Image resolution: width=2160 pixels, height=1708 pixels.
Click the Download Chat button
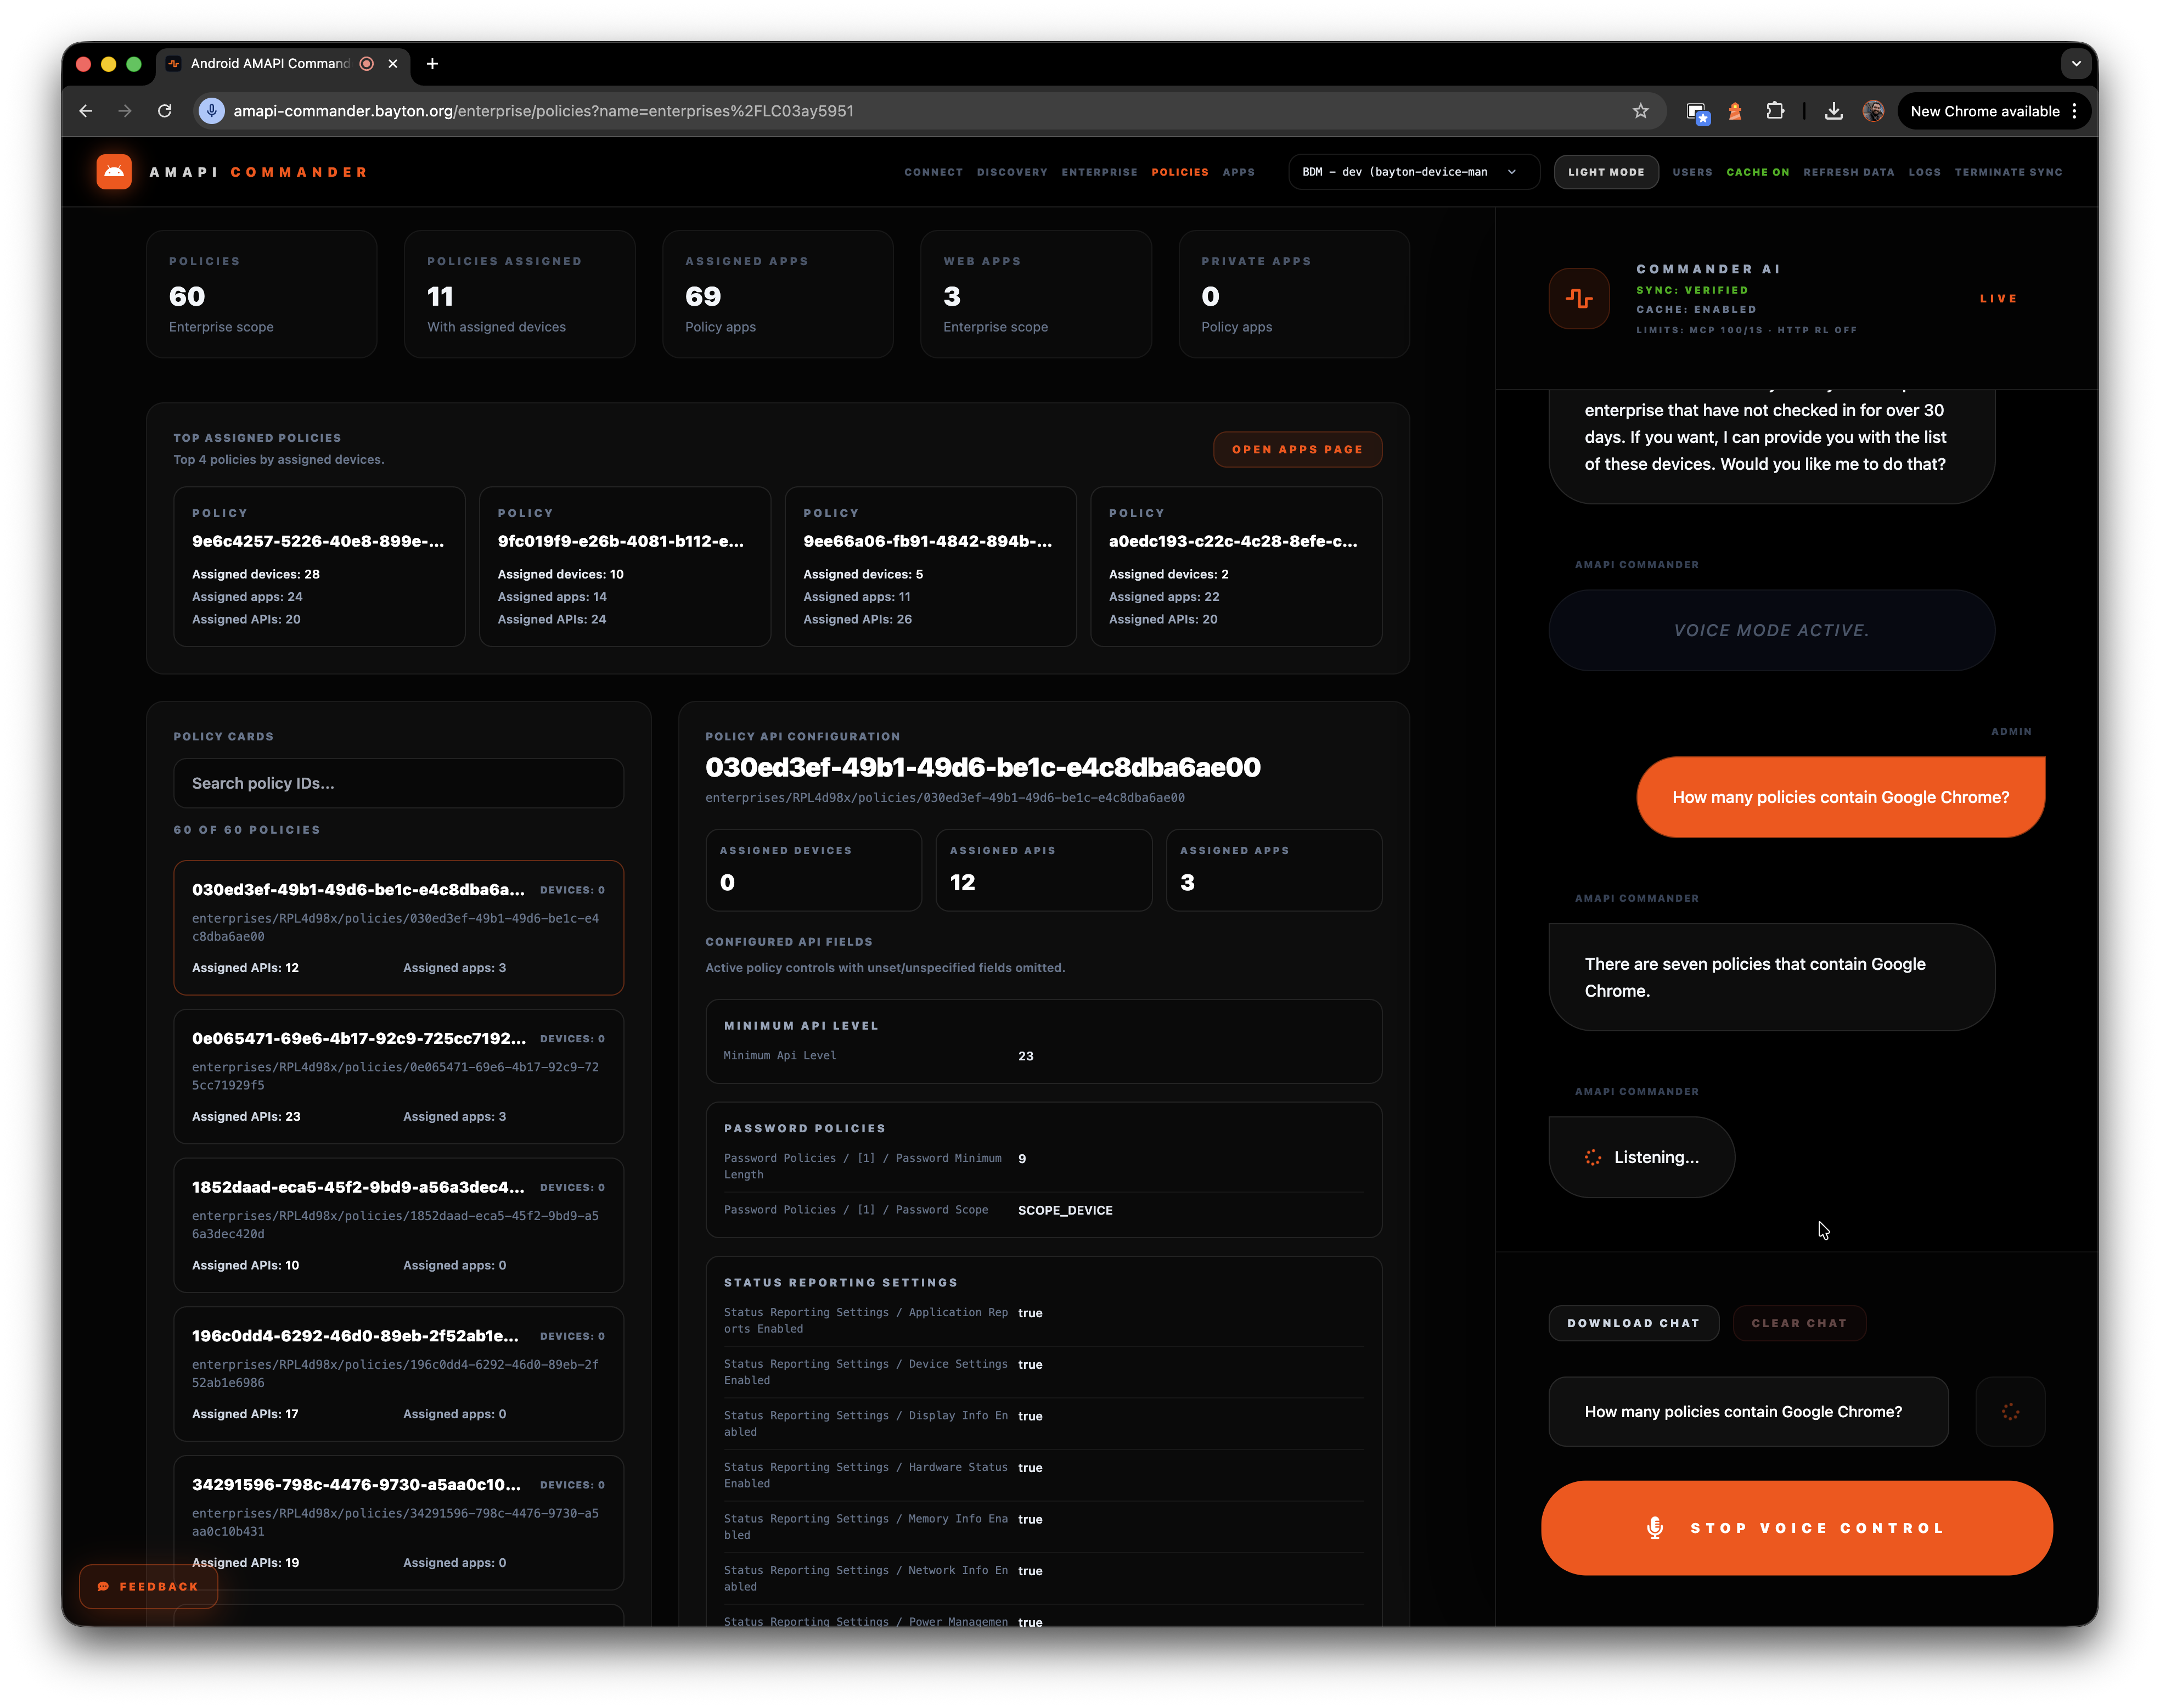click(1633, 1323)
